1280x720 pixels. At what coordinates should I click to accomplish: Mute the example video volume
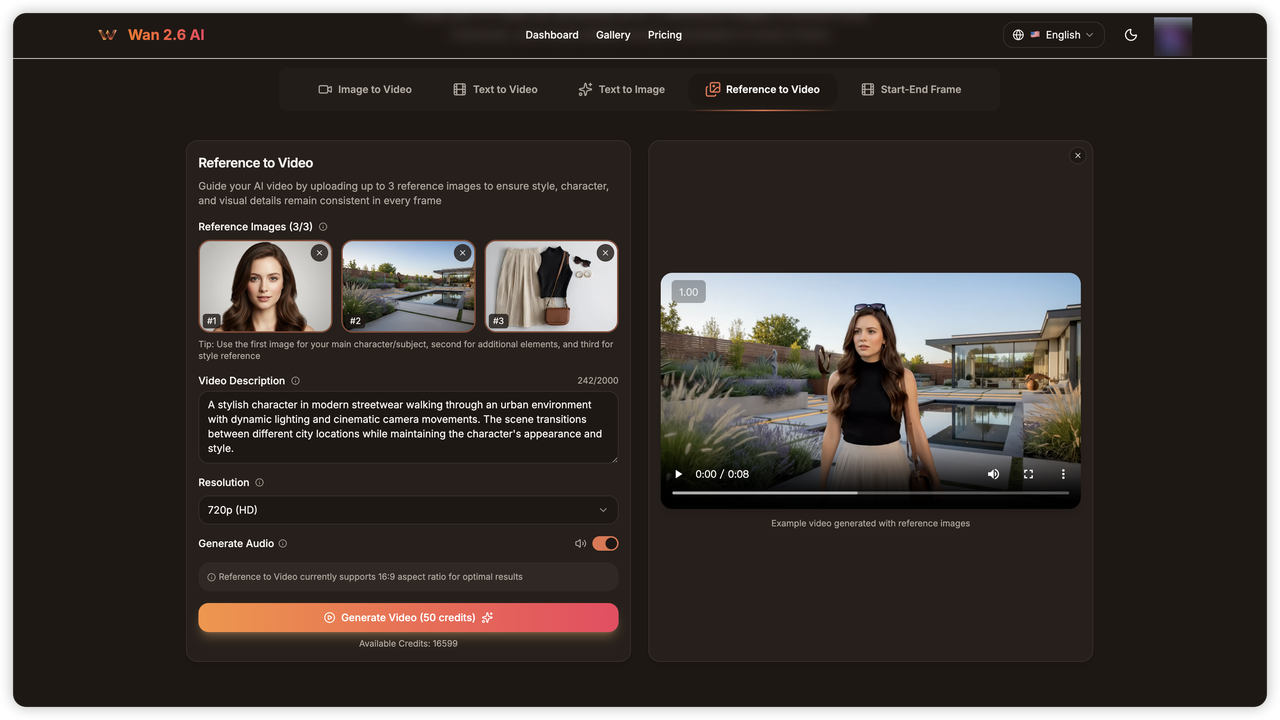(x=993, y=474)
